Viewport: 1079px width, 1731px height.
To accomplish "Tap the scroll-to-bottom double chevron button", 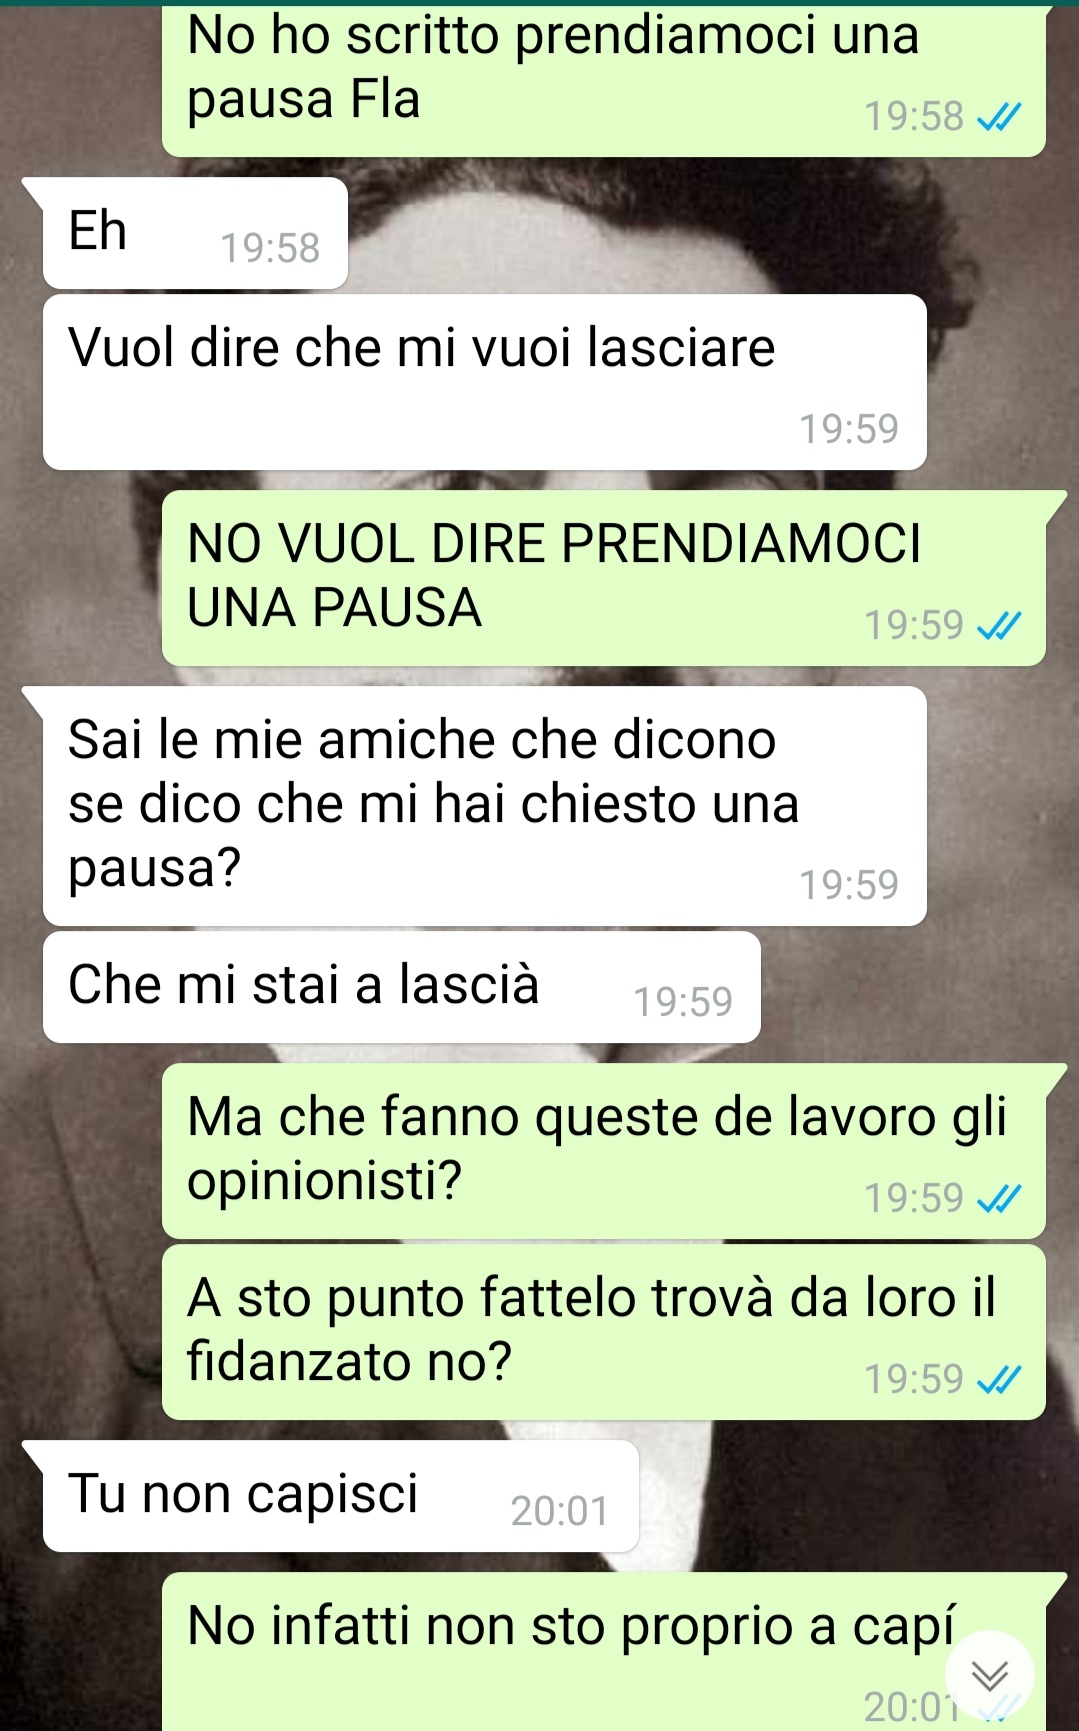I will point(989,1674).
